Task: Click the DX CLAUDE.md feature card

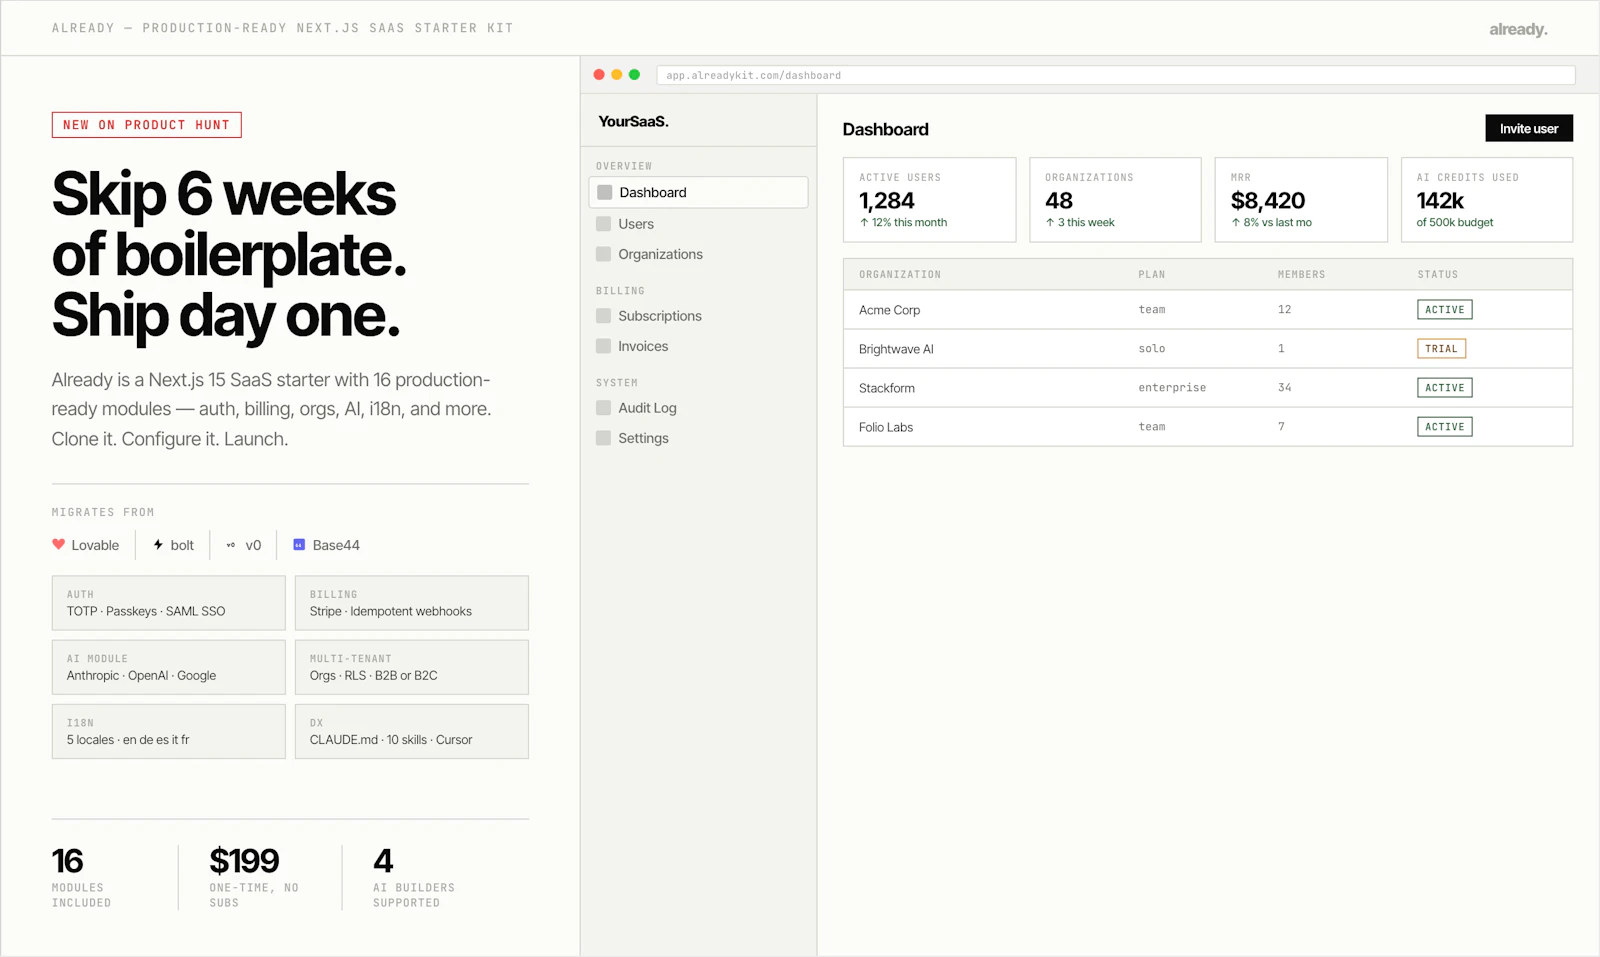Action: (x=412, y=731)
